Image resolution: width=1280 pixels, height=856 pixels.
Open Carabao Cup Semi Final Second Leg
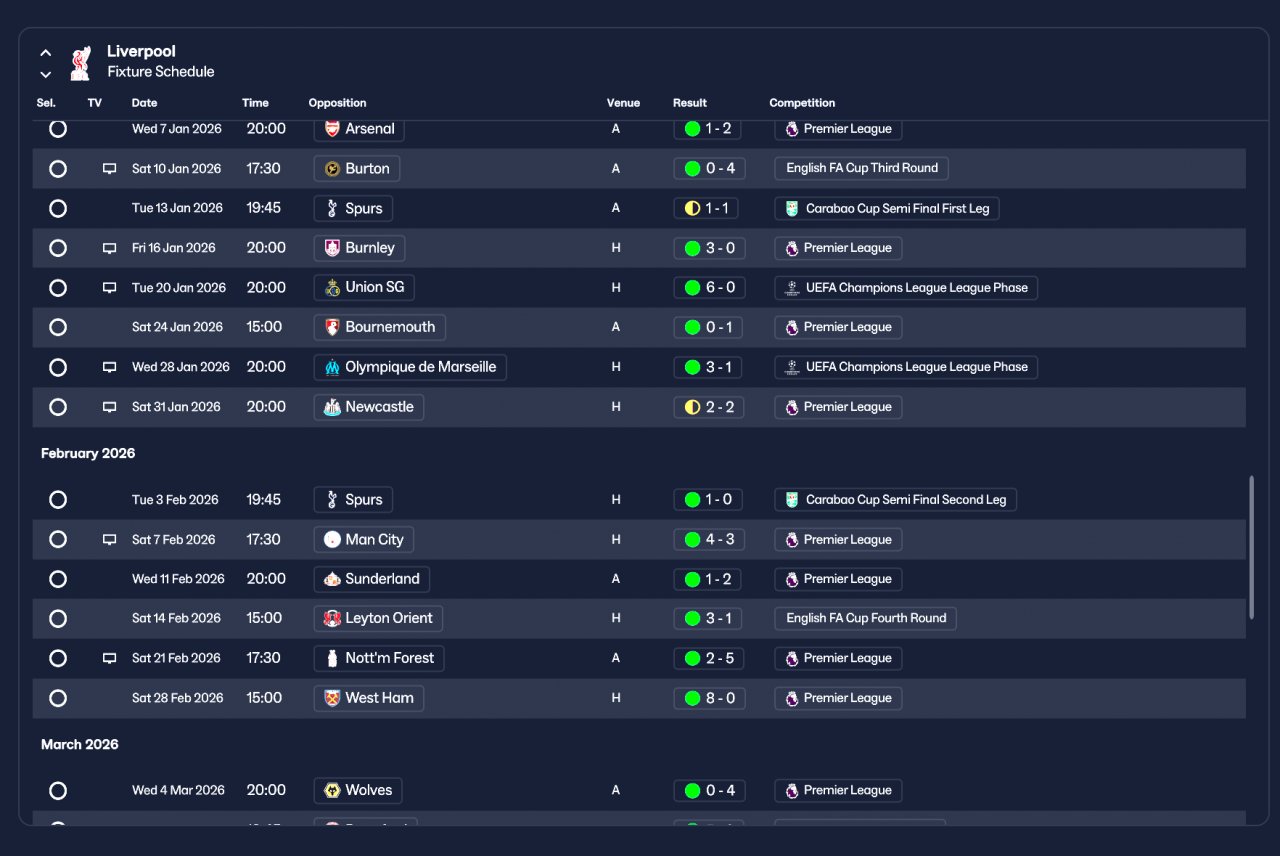point(896,500)
